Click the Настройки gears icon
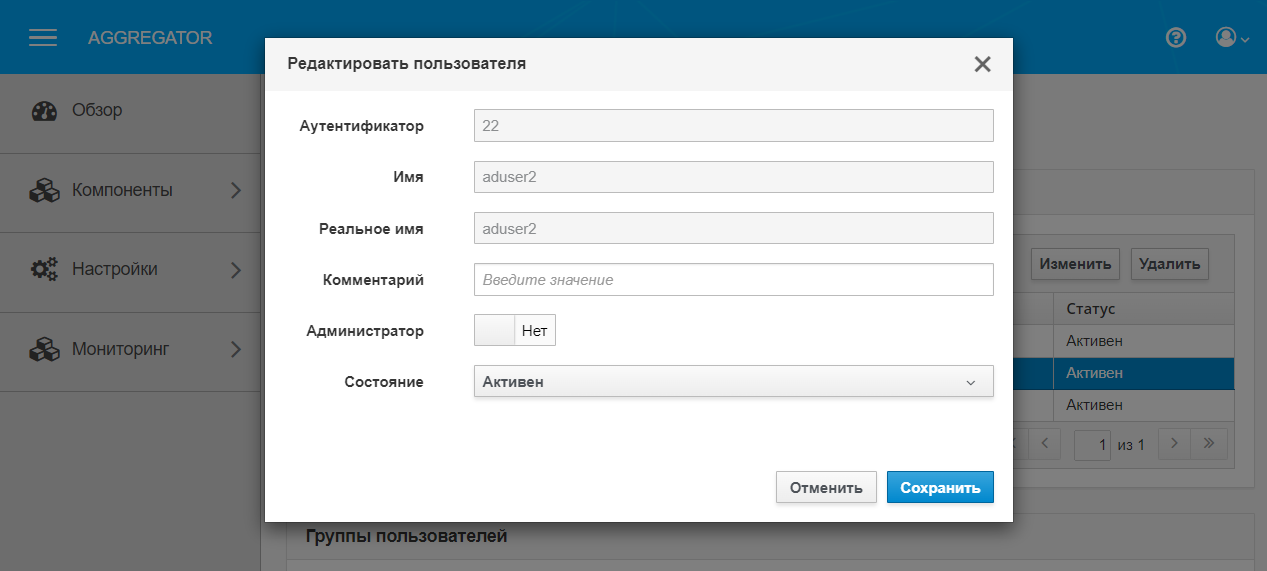Viewport: 1267px width, 571px height. point(45,270)
